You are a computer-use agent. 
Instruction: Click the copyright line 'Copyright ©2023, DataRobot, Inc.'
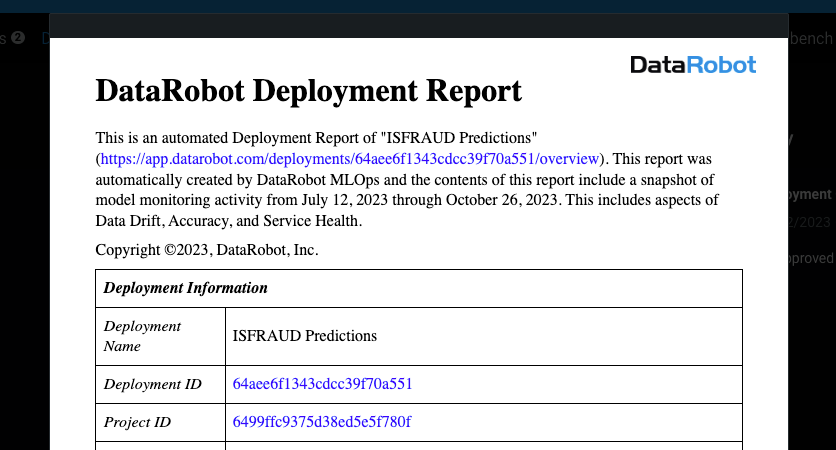click(x=207, y=250)
